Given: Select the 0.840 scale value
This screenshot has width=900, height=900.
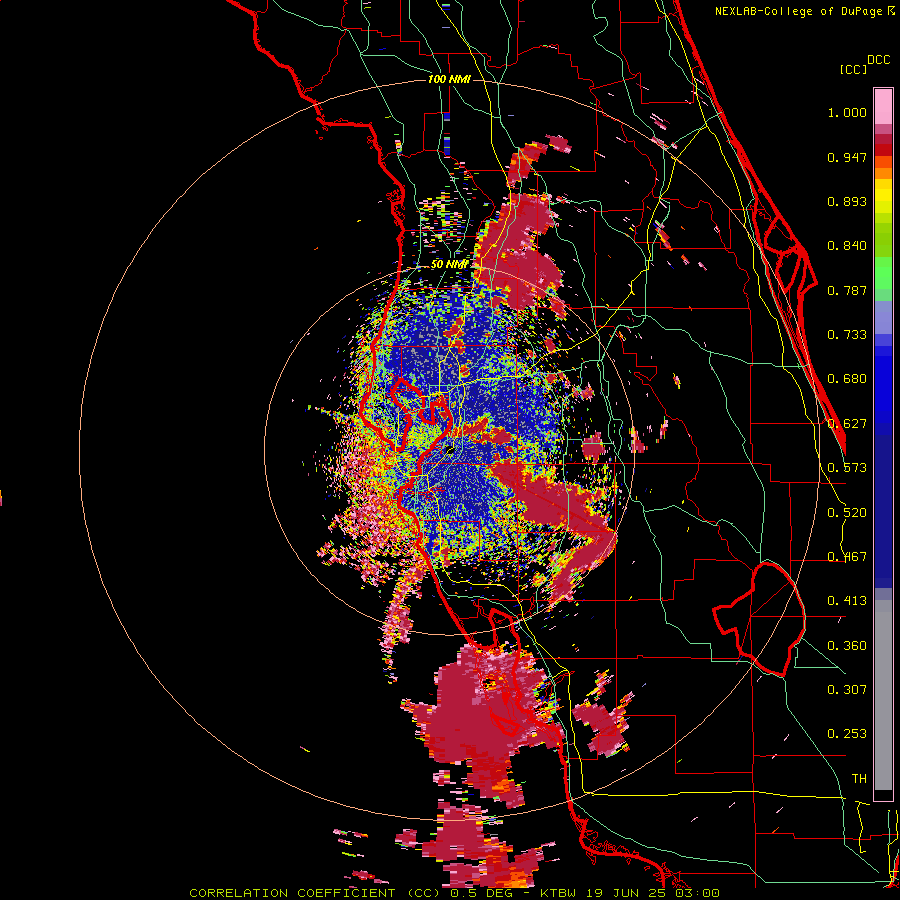Looking at the screenshot, I should pyautogui.click(x=847, y=246).
